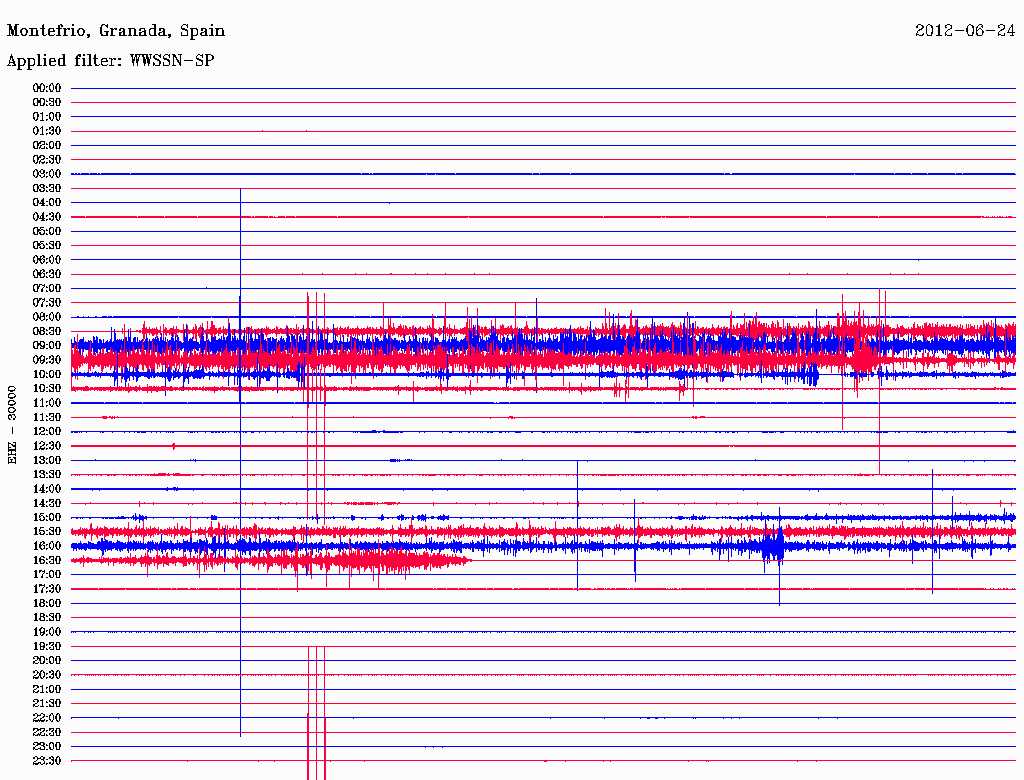Select the 18:30 time label

46,617
